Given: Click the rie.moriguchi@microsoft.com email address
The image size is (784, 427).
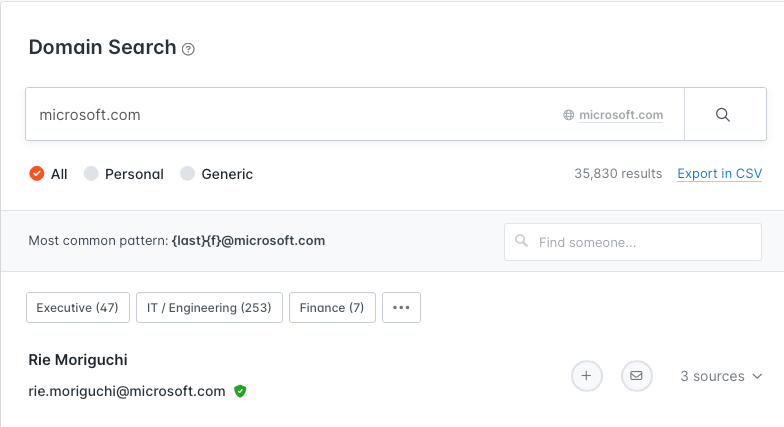Looking at the screenshot, I should tap(127, 391).
